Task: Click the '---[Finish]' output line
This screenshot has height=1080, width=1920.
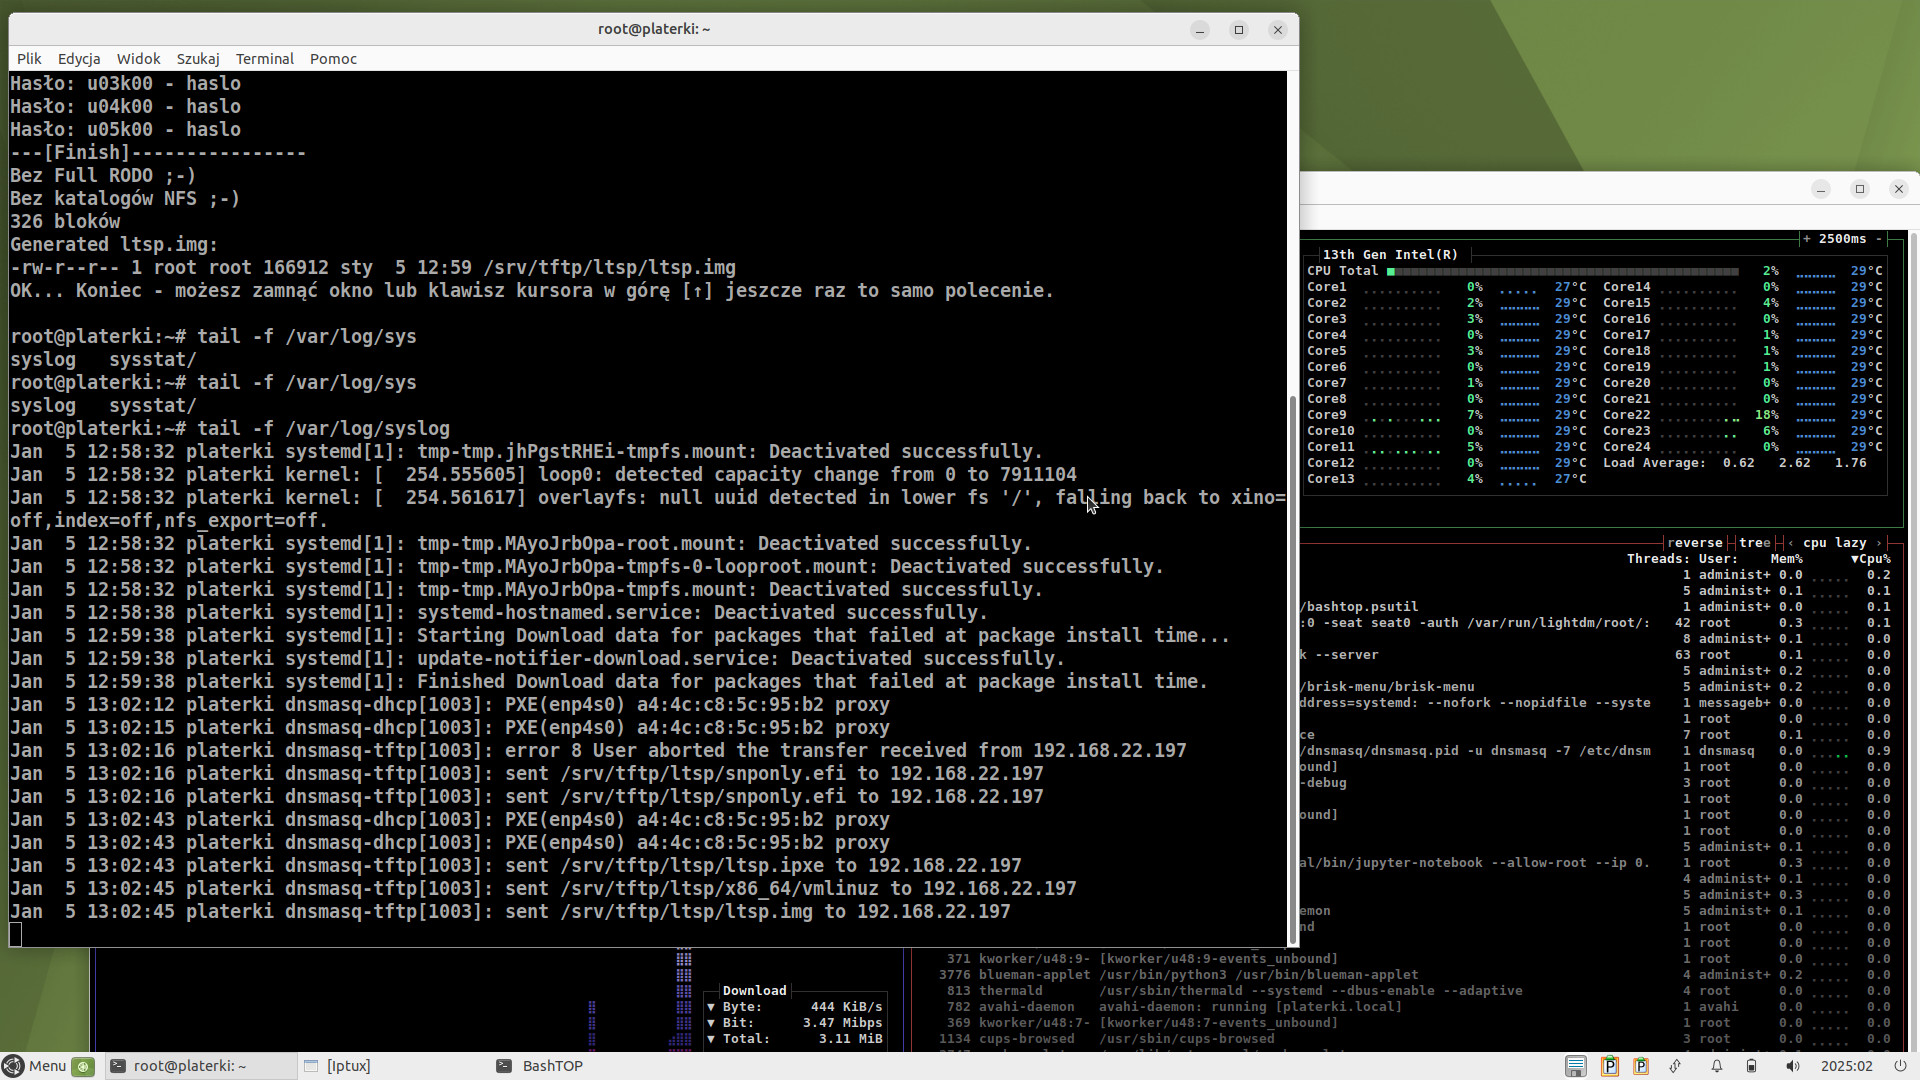Action: [x=158, y=153]
